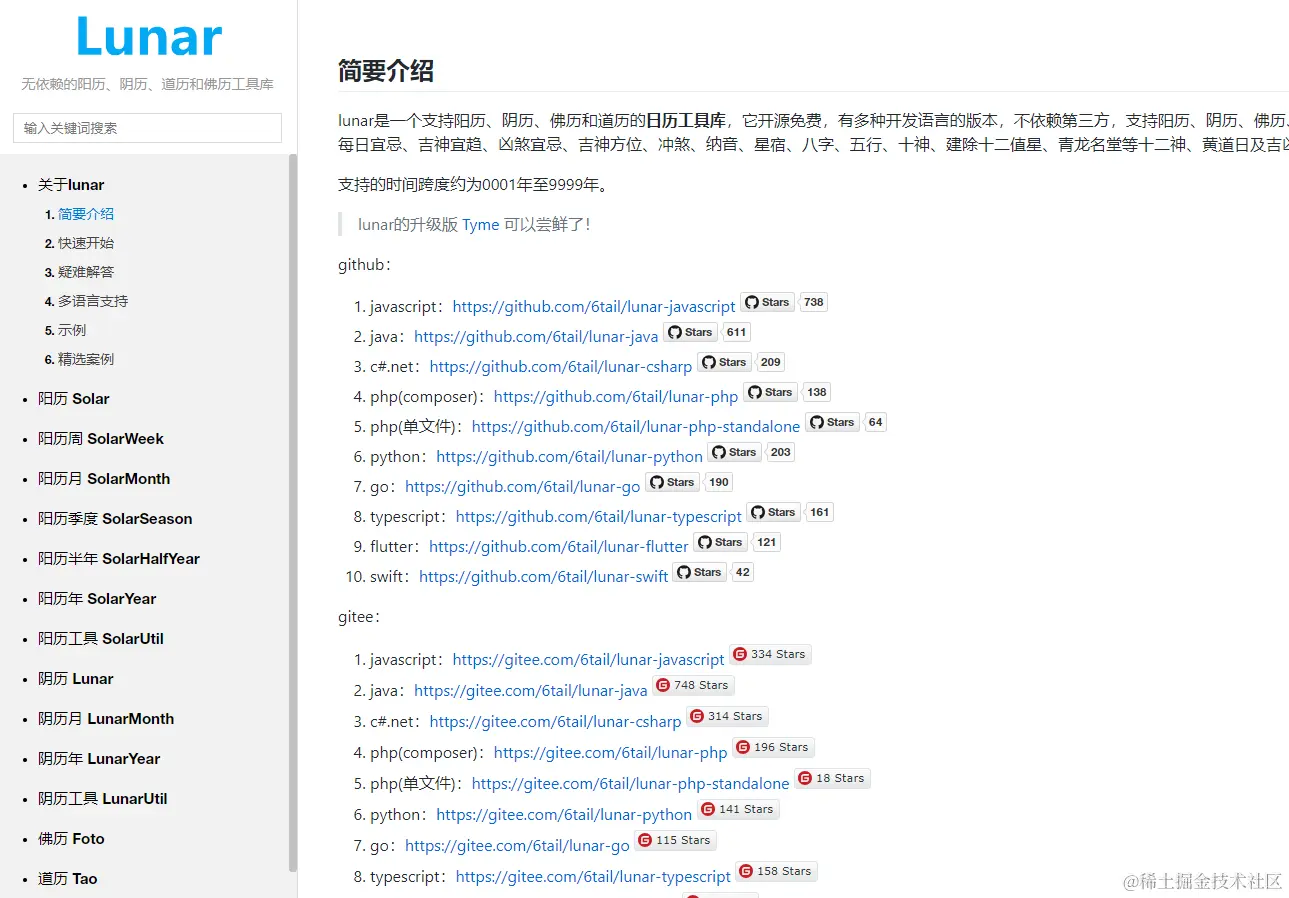Focus the 输入关键词搜索 search box

(147, 128)
